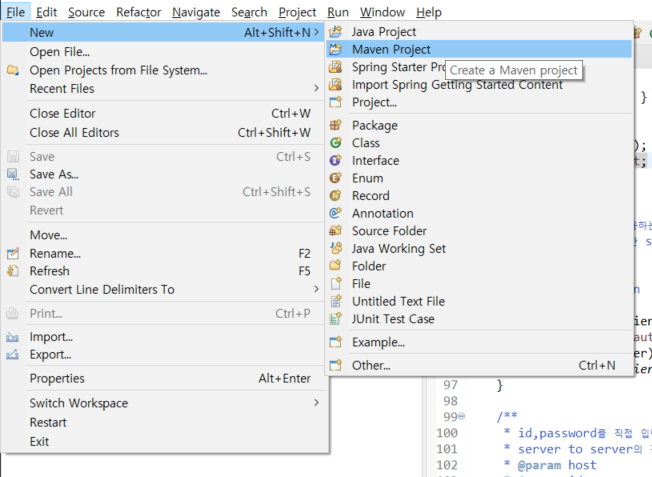Click the Spring Starter Project icon
The image size is (652, 477).
click(336, 67)
